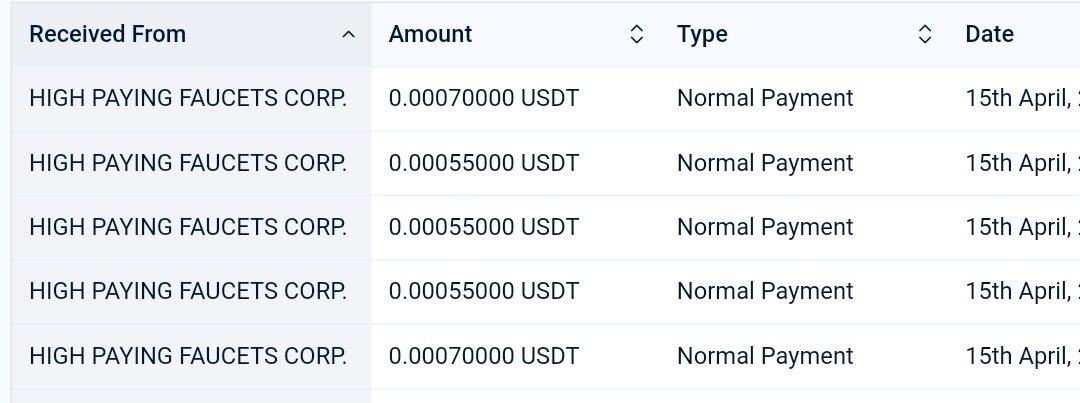Toggle the Type column sort icon

point(926,34)
